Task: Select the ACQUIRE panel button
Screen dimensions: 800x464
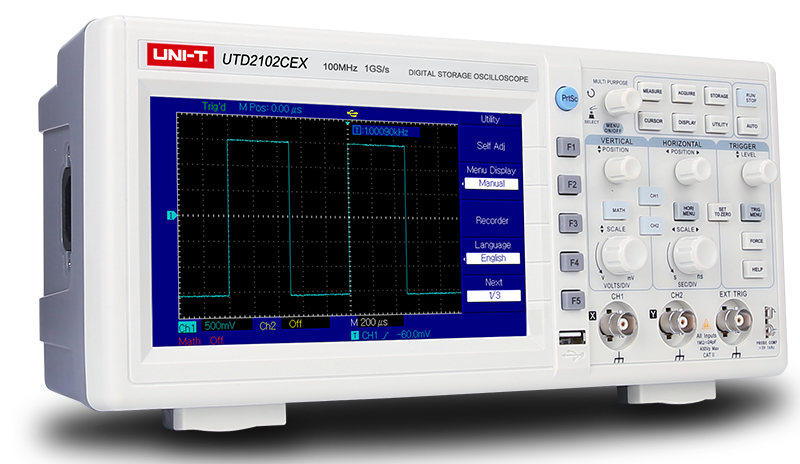Action: [686, 94]
